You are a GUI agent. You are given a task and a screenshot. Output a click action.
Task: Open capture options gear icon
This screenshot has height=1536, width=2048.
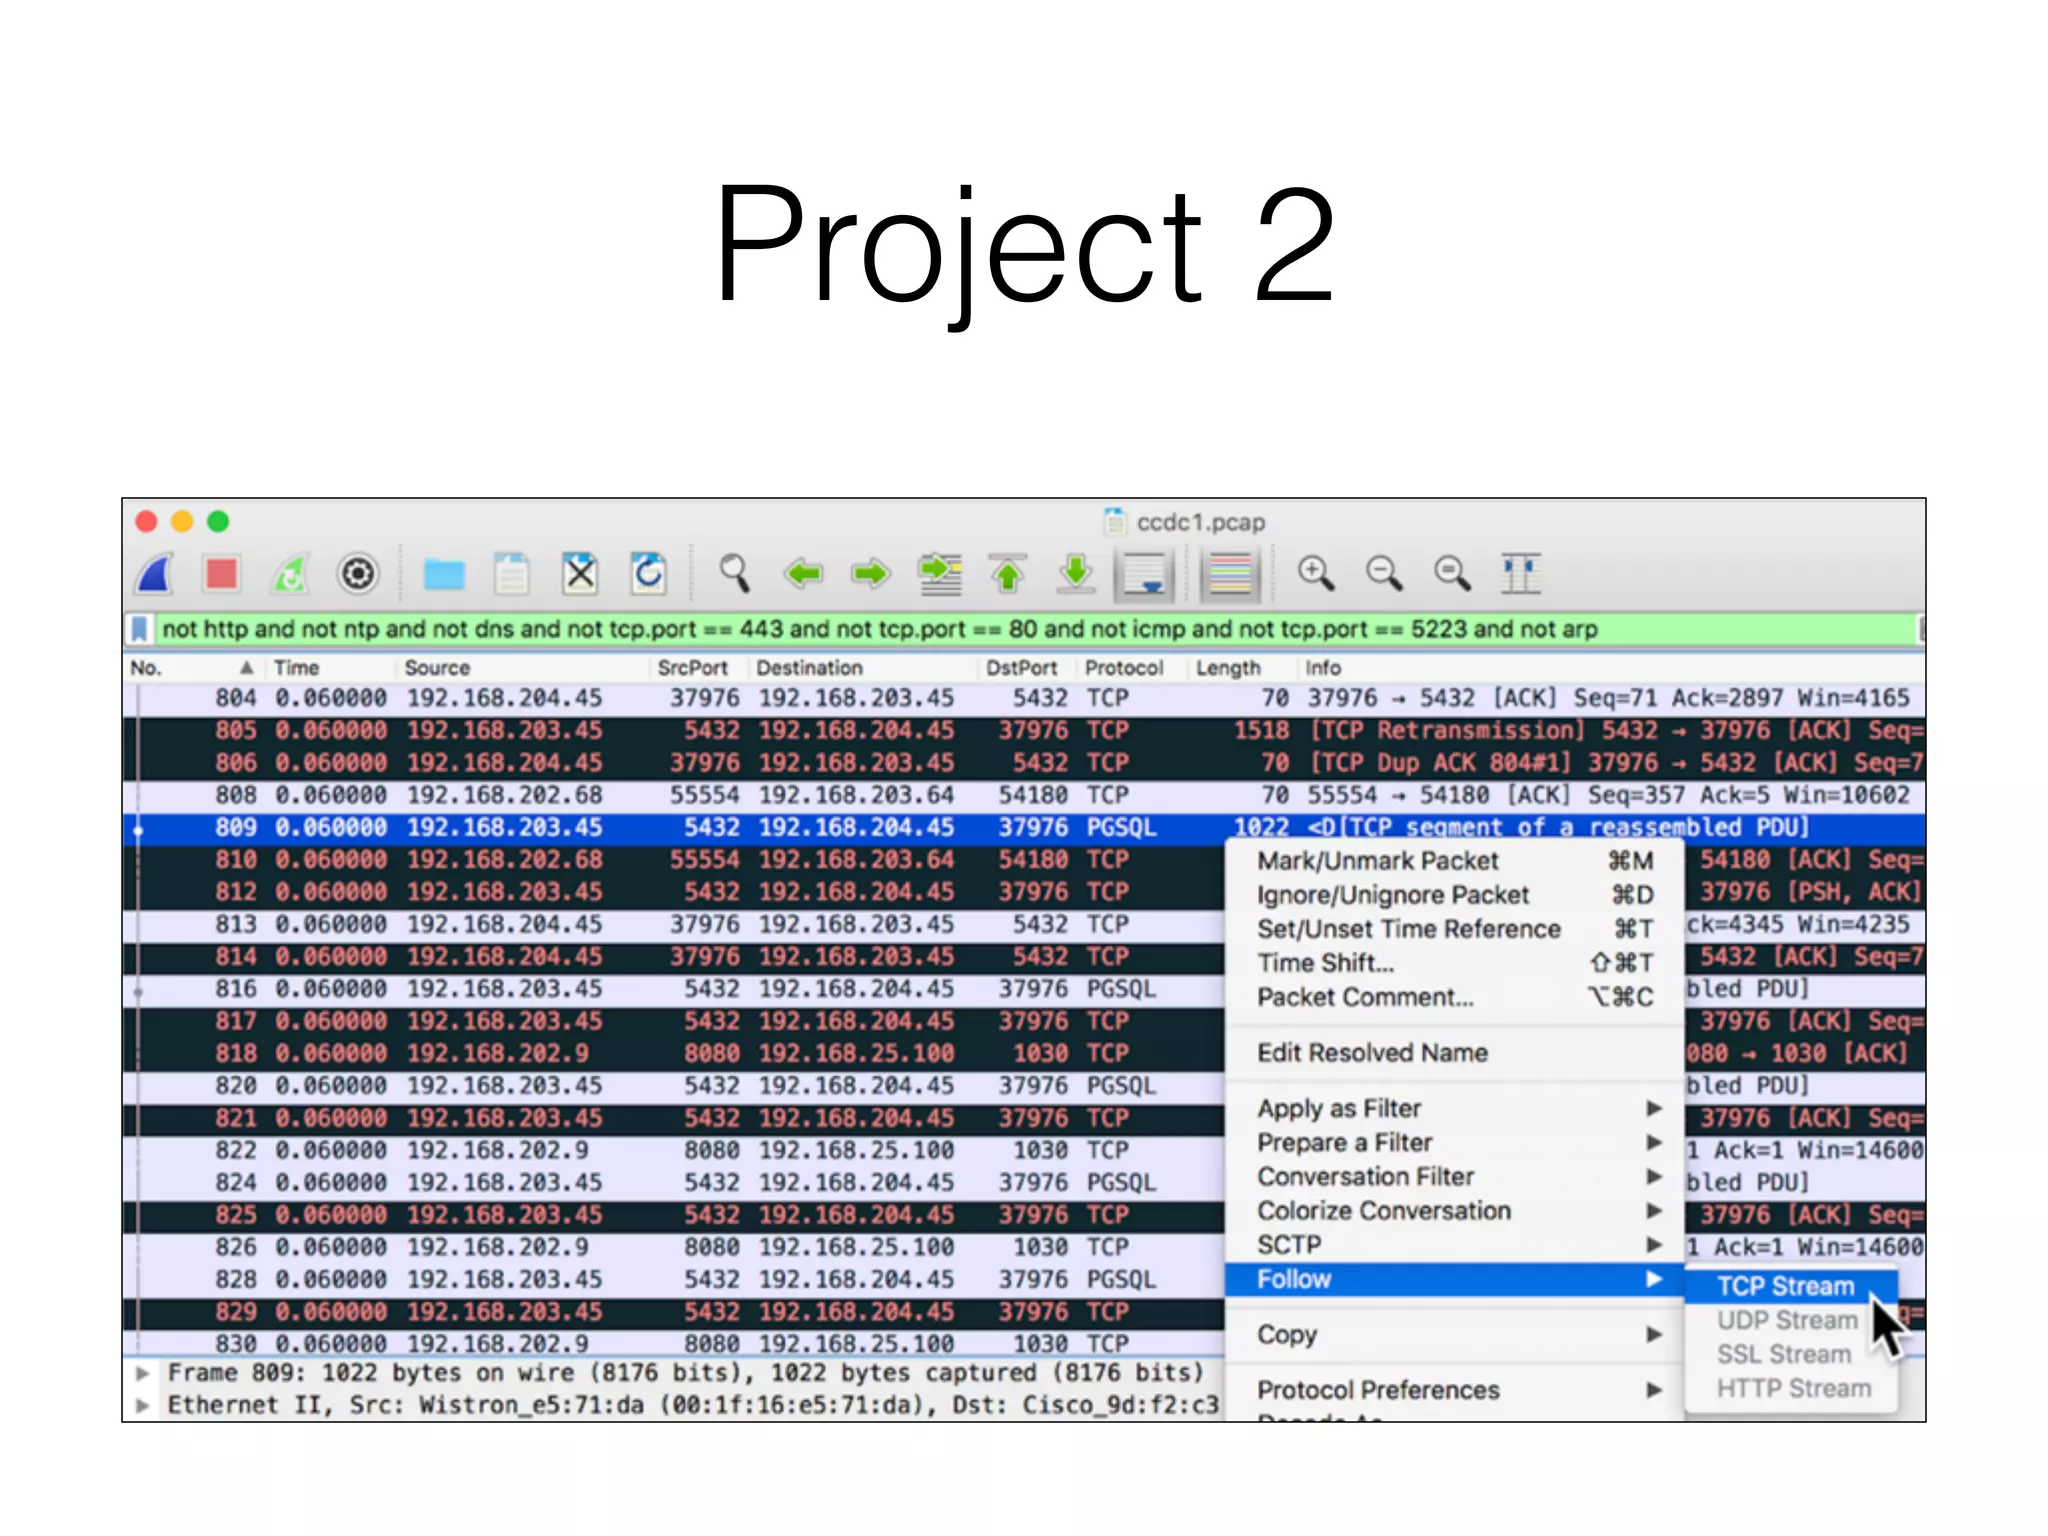[x=358, y=574]
